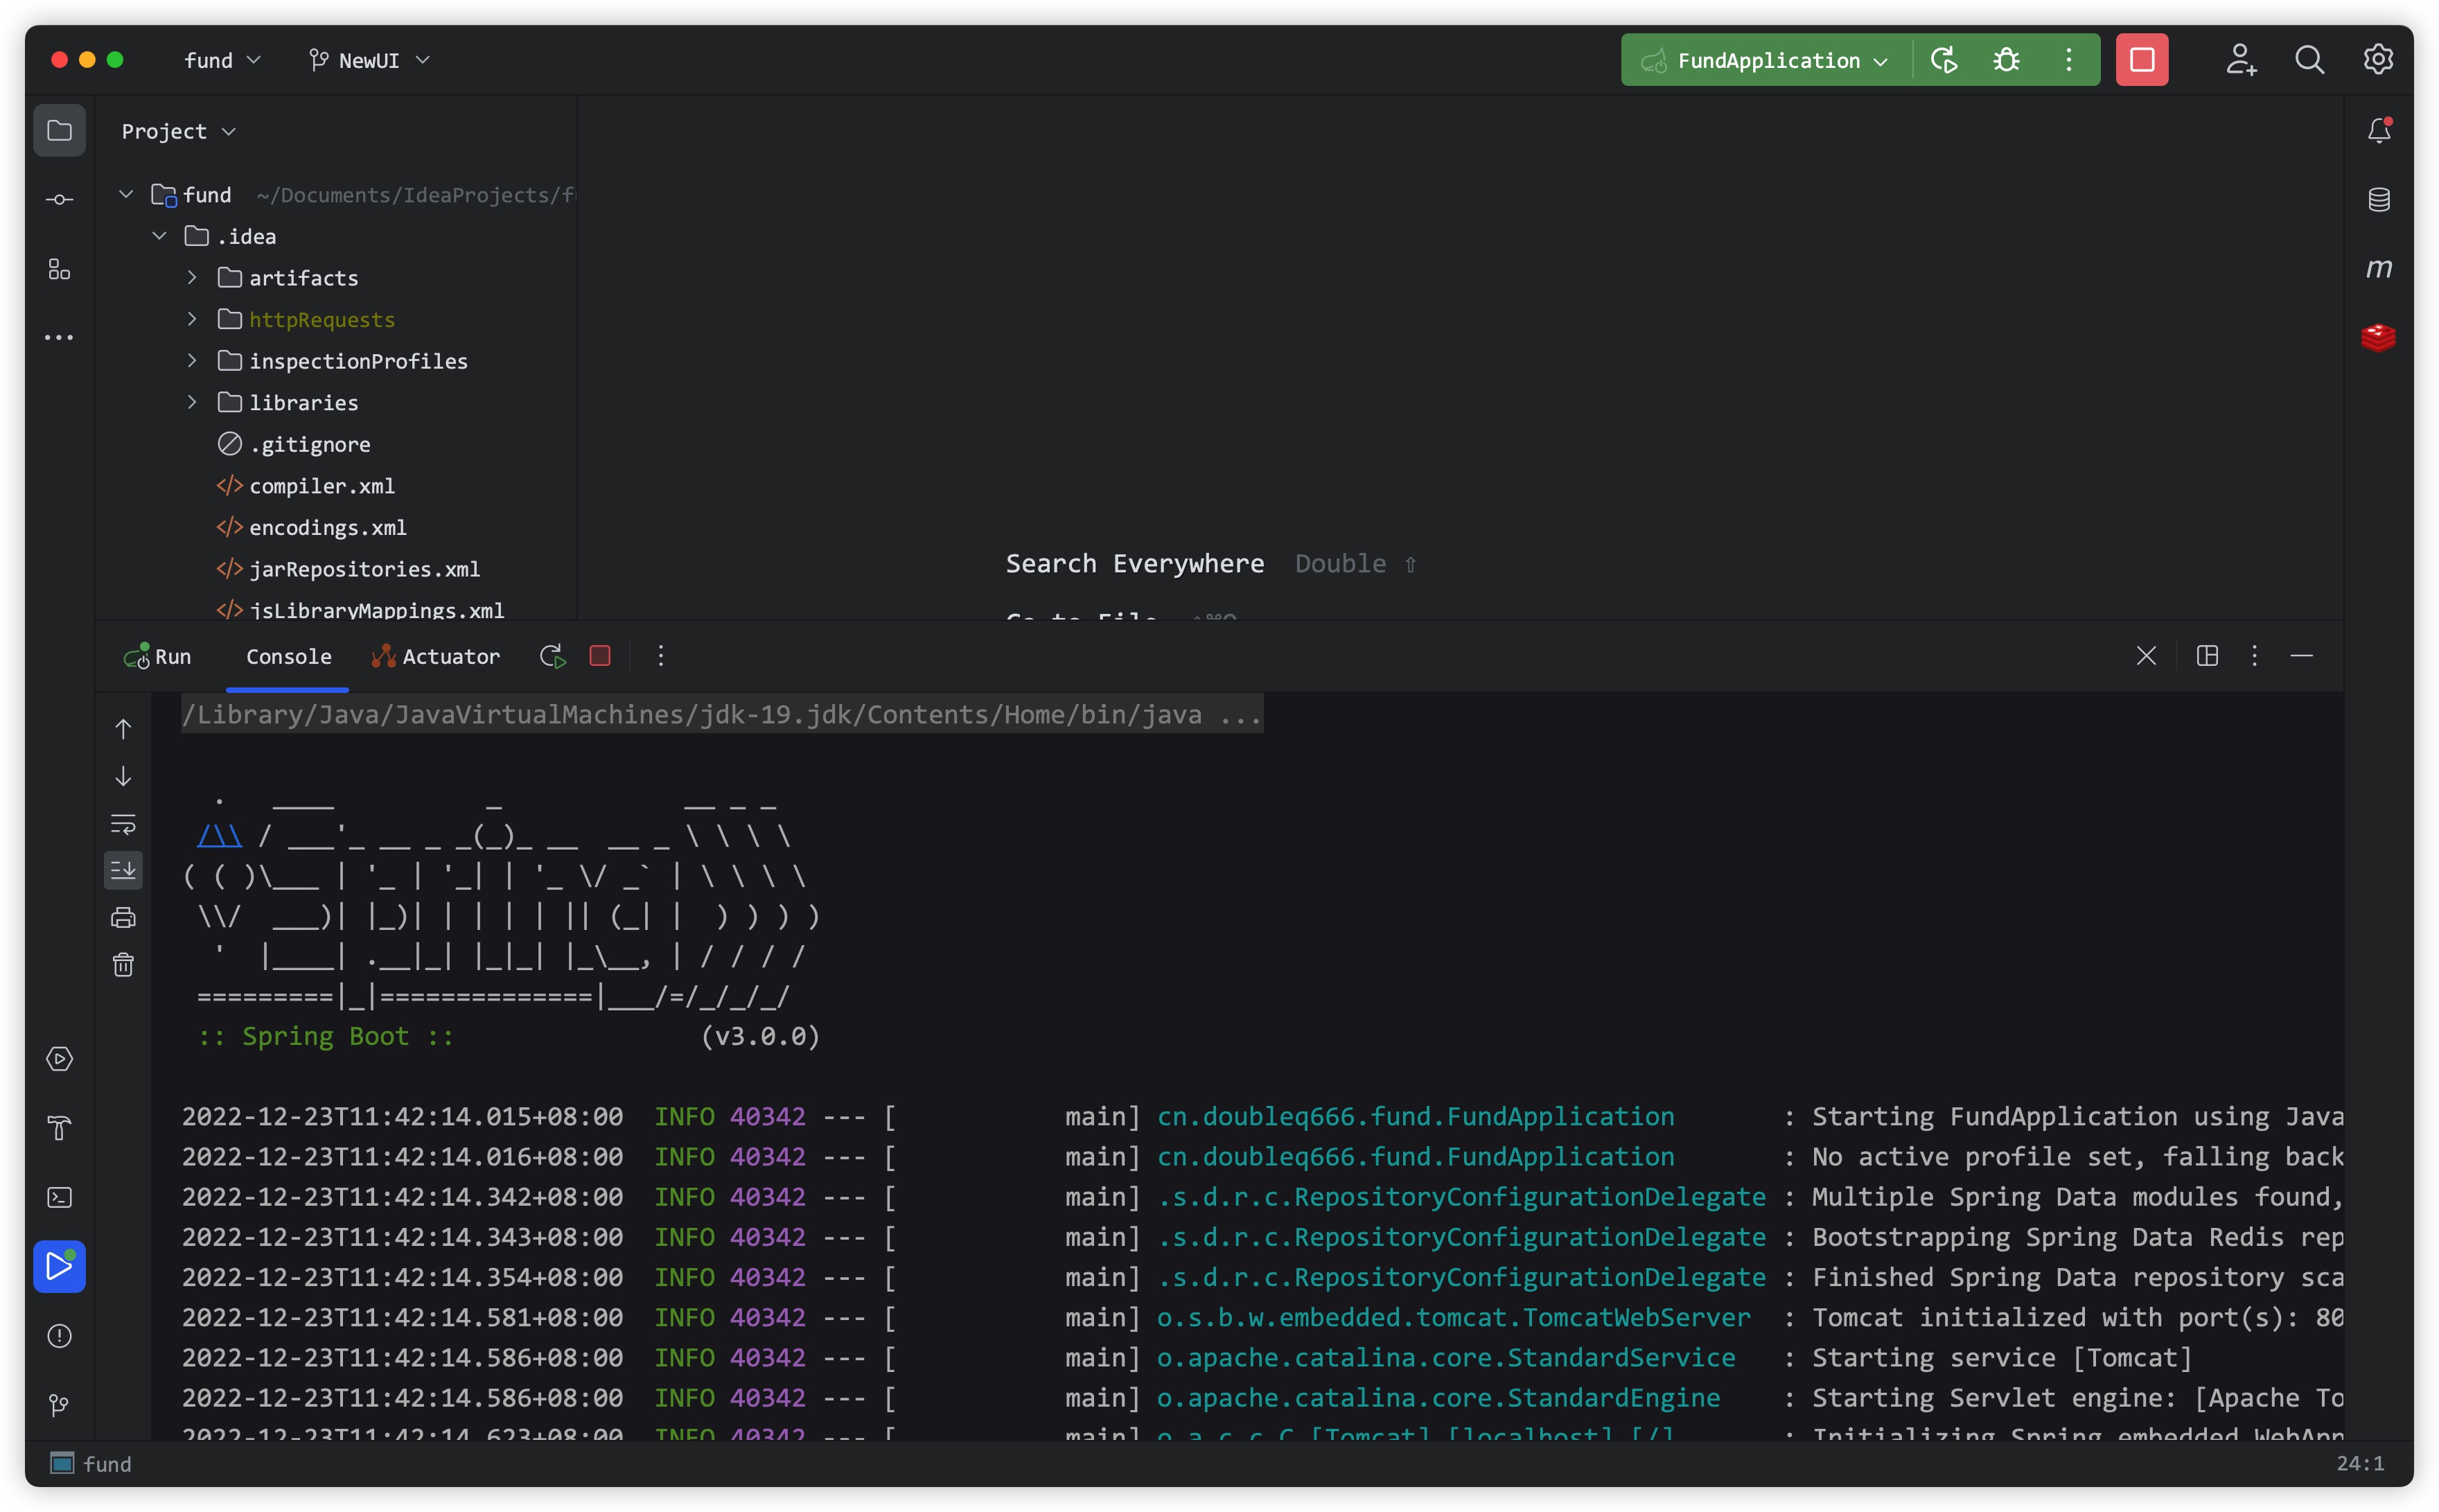
Task: Stop the running FundApplication (red button)
Action: (x=2141, y=60)
